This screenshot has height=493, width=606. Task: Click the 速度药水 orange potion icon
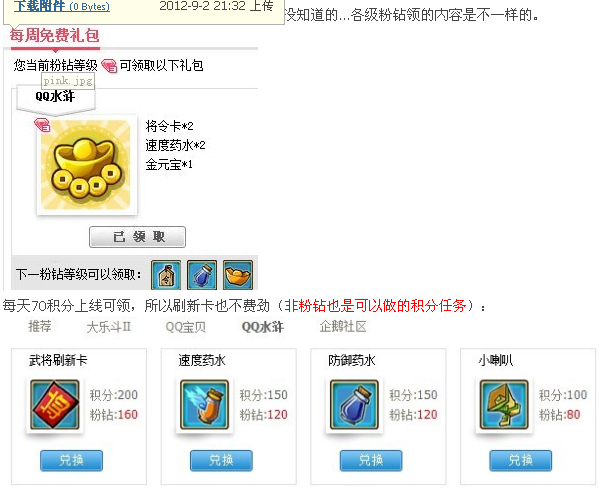(204, 405)
